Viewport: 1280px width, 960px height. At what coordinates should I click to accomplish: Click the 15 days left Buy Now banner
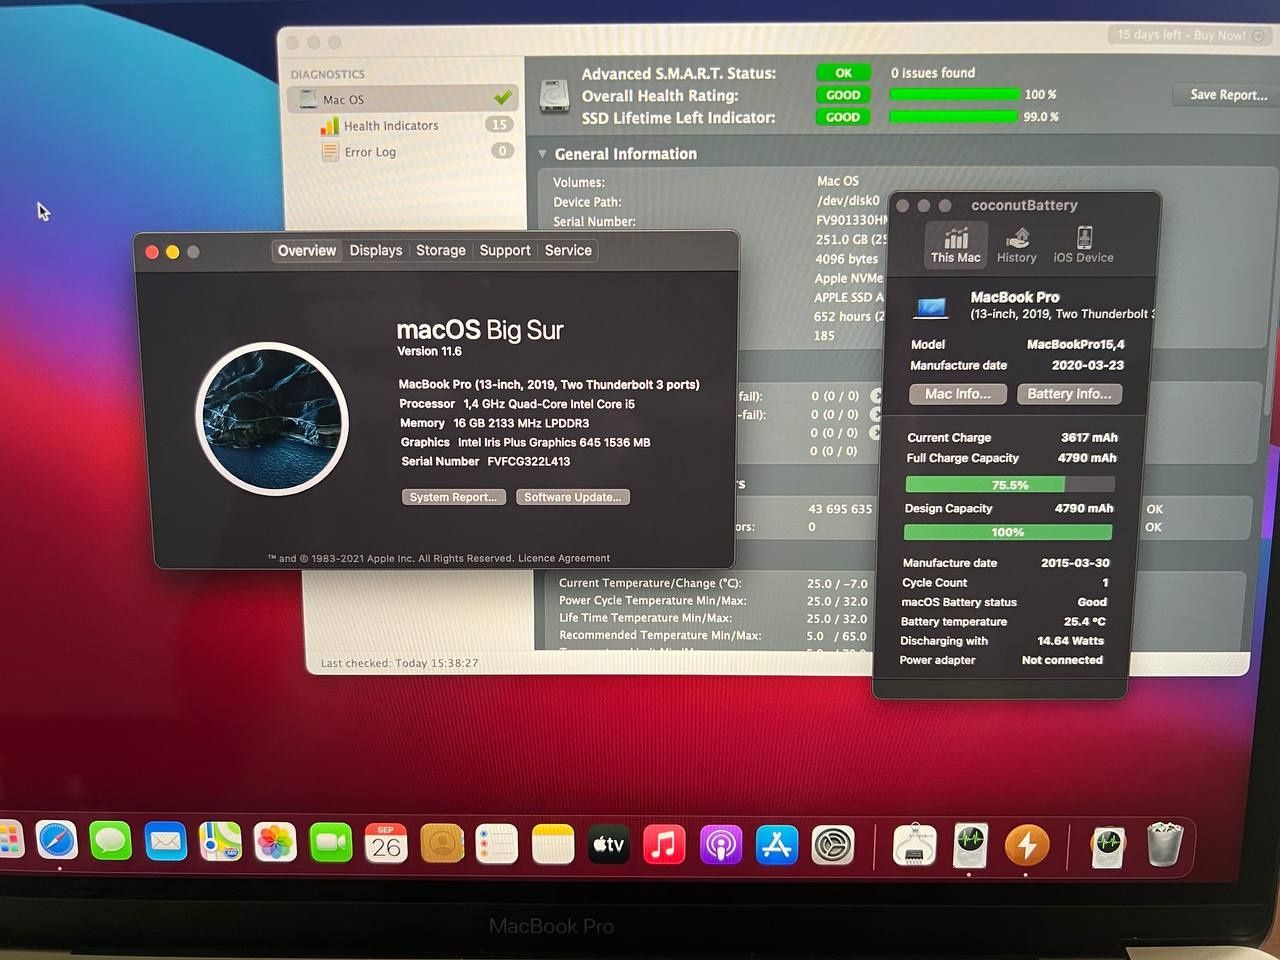[x=1190, y=35]
